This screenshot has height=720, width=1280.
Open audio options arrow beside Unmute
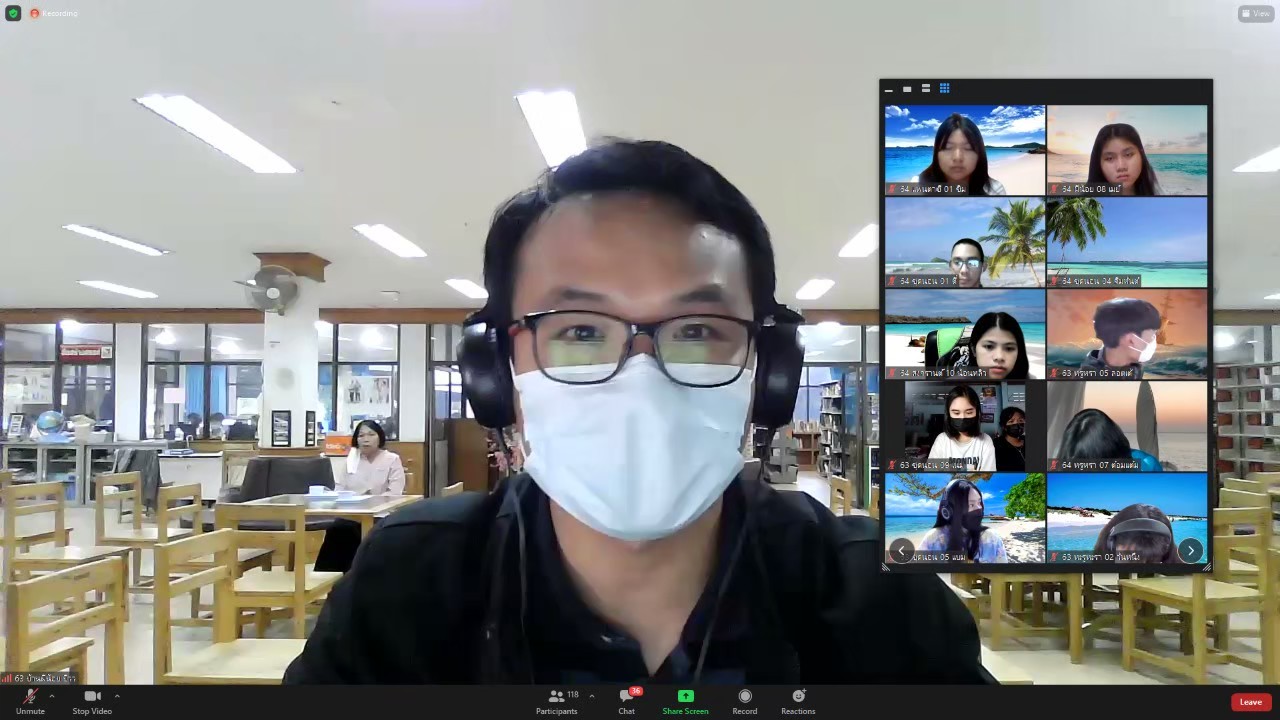pos(52,696)
